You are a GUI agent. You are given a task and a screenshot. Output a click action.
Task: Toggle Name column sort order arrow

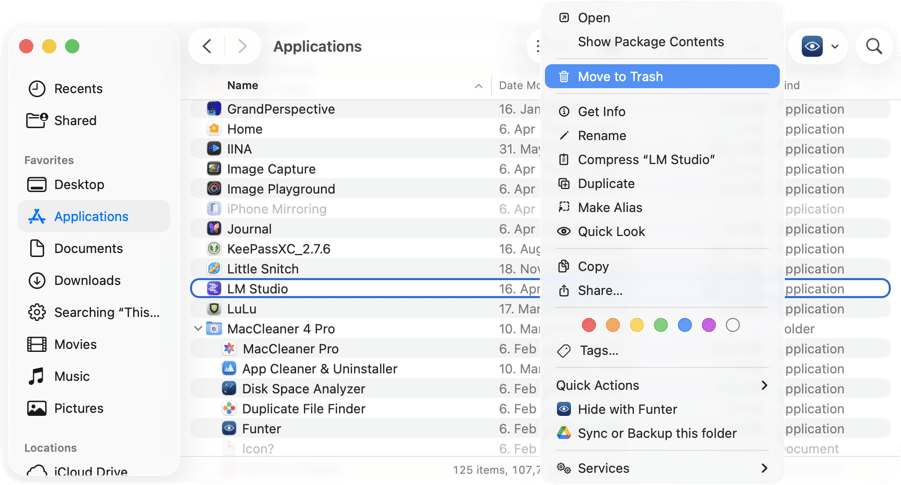click(x=478, y=86)
